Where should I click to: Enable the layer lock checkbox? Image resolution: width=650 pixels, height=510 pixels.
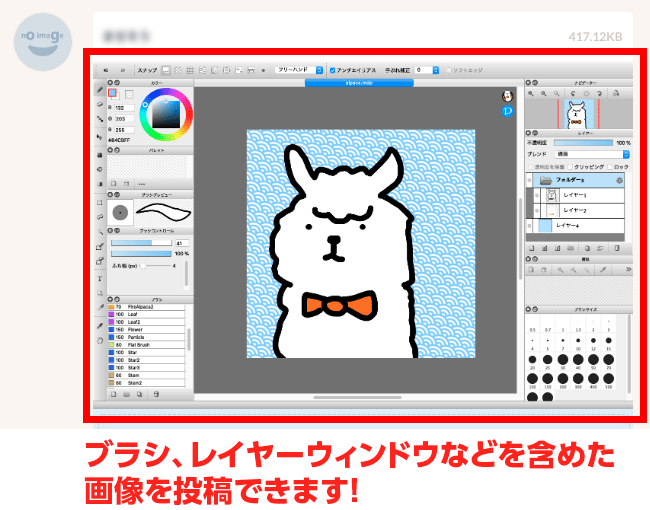point(610,167)
